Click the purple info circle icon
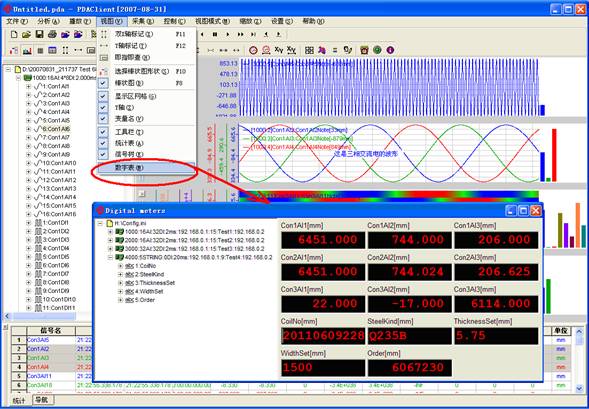Viewport: 589px width, 409px height. coord(390,50)
